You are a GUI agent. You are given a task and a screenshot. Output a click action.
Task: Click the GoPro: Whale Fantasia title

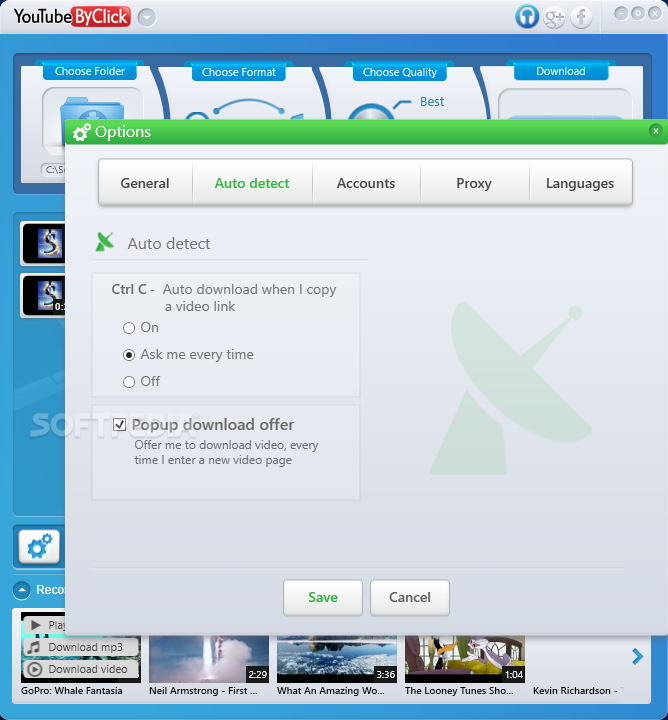click(72, 691)
